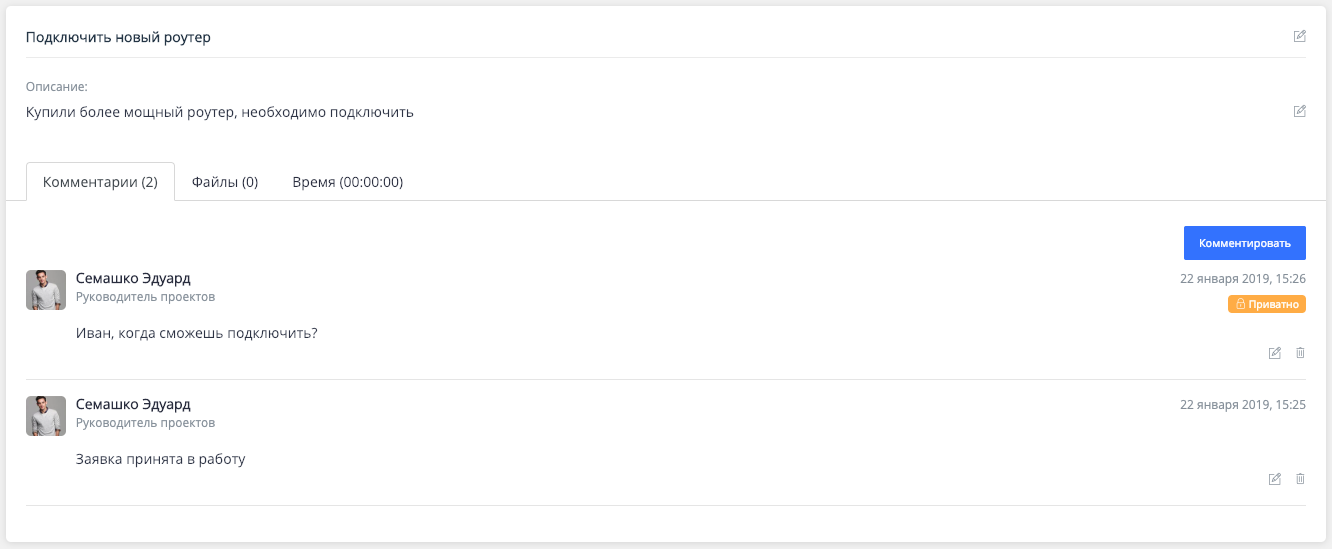
Task: Open the Комментарии (2) tab
Action: (100, 182)
